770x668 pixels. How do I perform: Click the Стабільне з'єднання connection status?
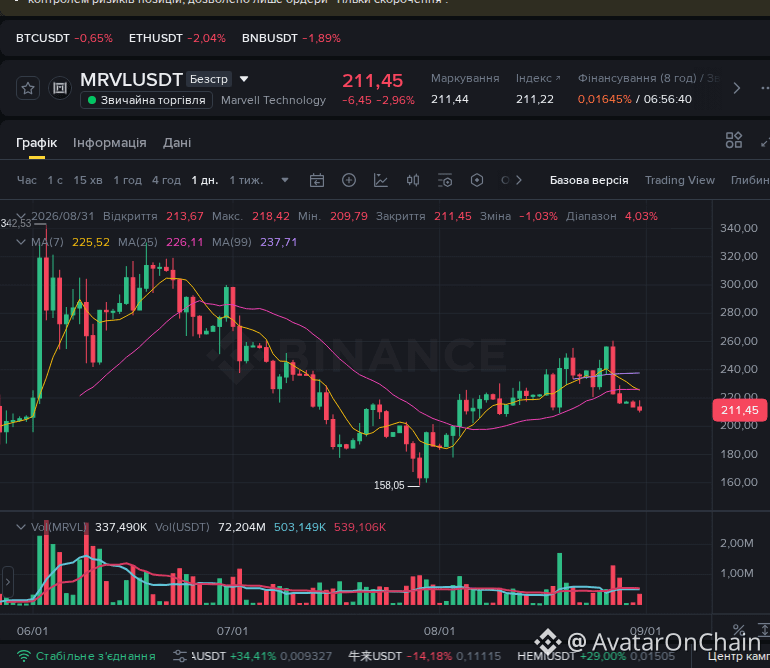(86, 656)
